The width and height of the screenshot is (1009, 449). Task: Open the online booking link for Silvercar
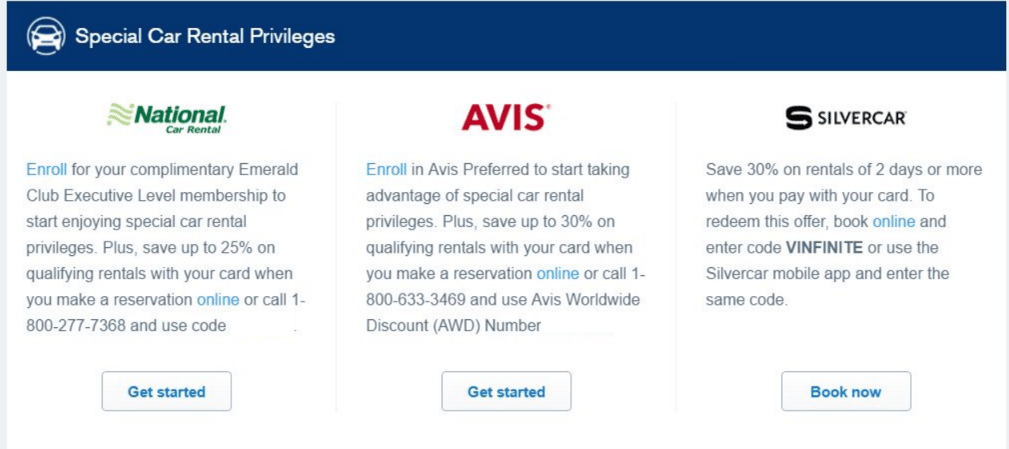click(x=894, y=222)
